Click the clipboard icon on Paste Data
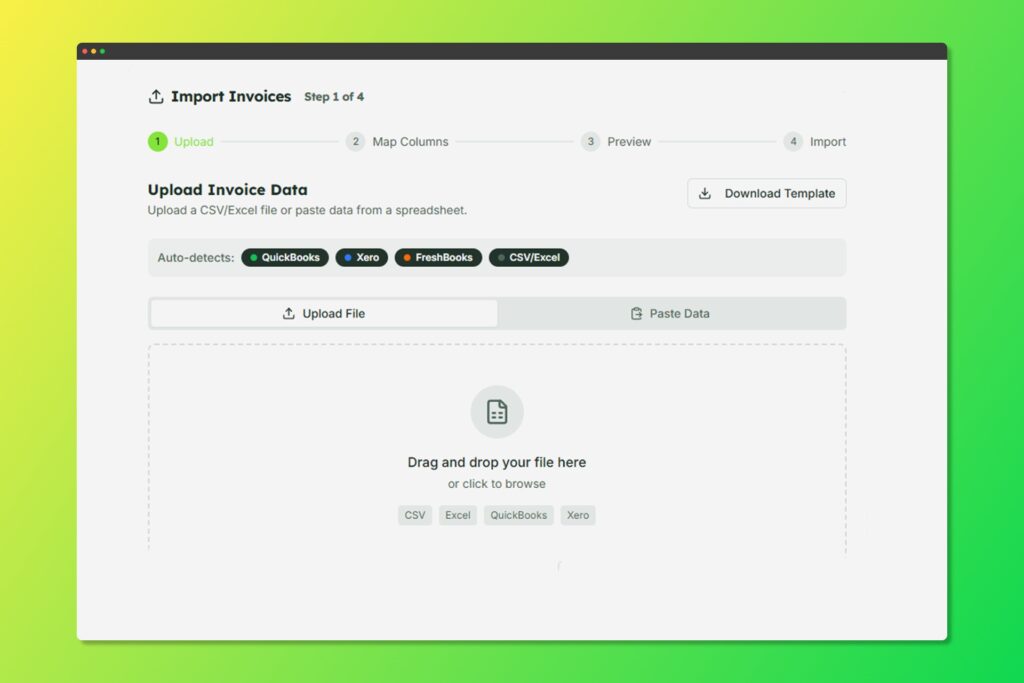 tap(636, 314)
